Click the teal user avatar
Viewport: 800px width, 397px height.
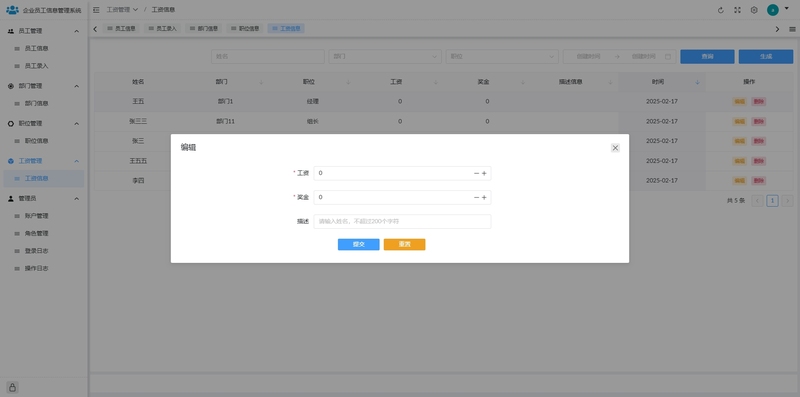pos(773,10)
